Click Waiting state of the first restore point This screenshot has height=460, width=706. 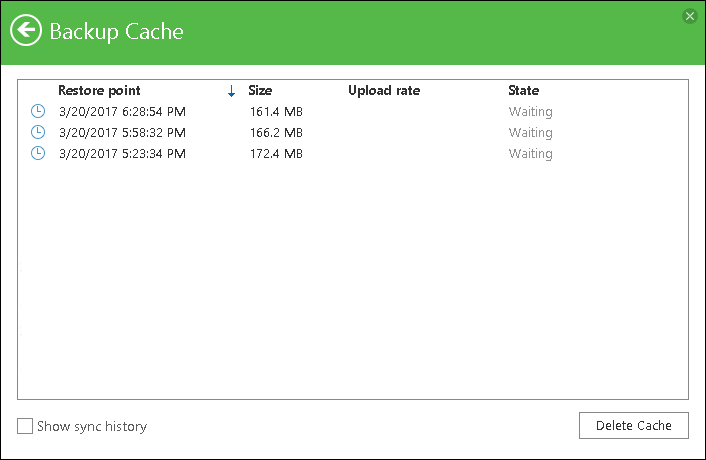pos(530,112)
